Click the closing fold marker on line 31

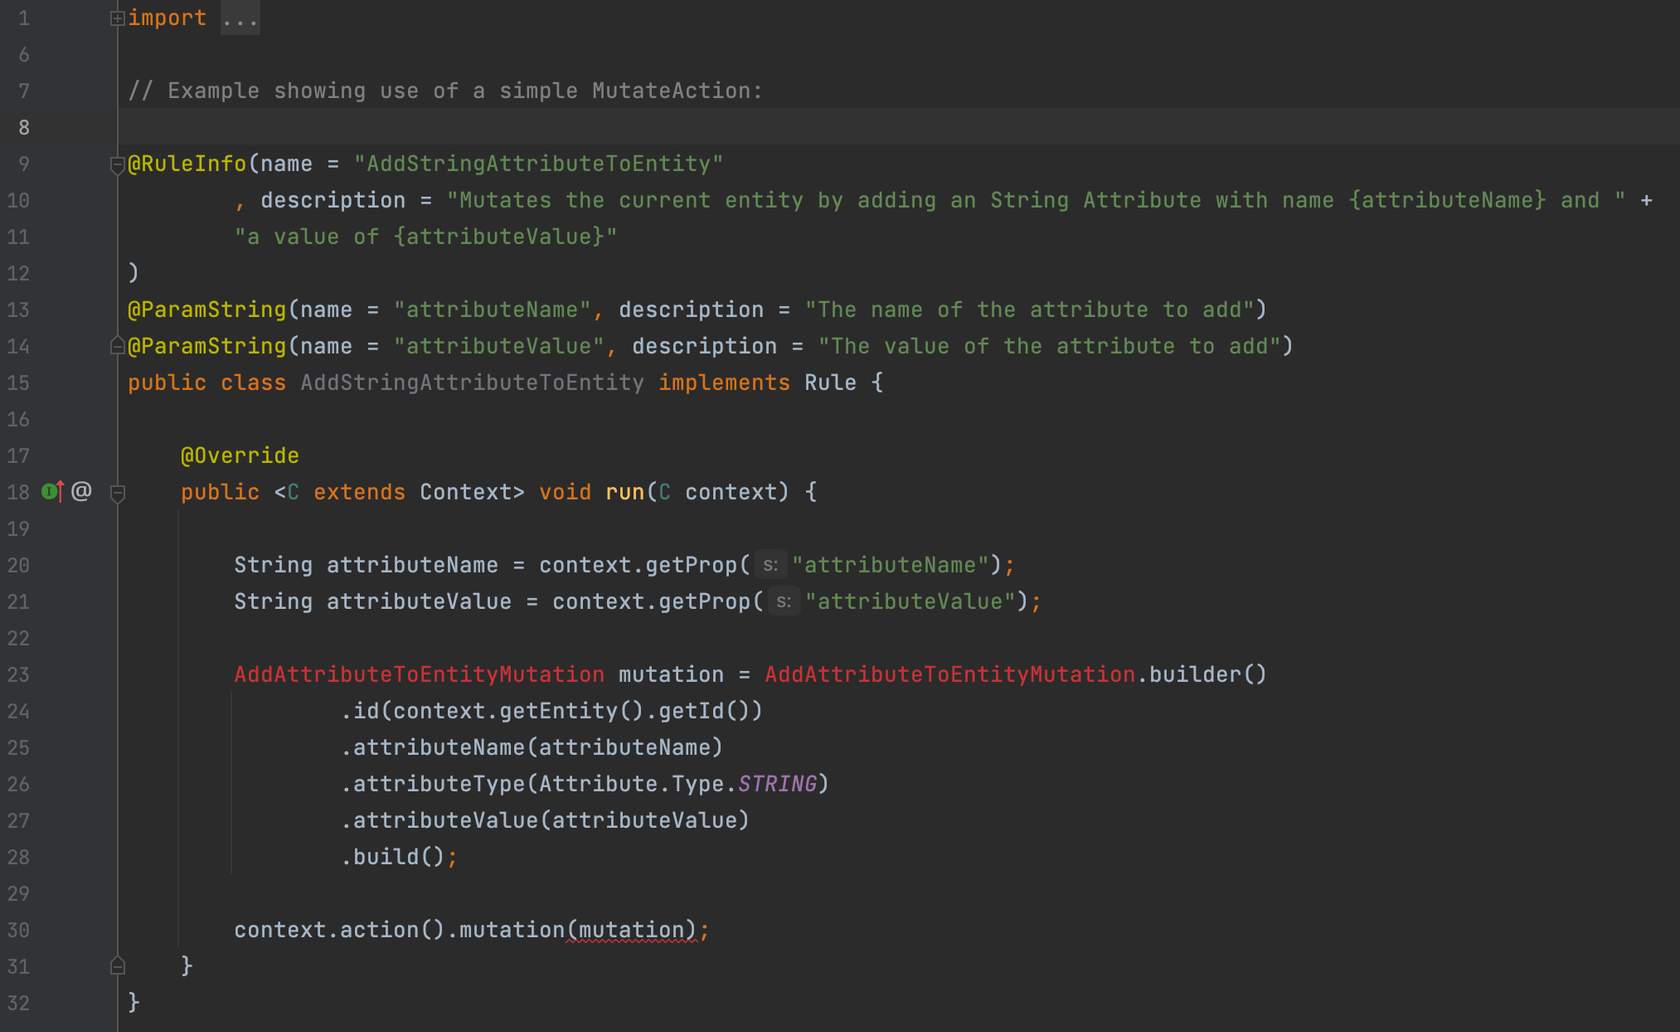click(x=117, y=966)
